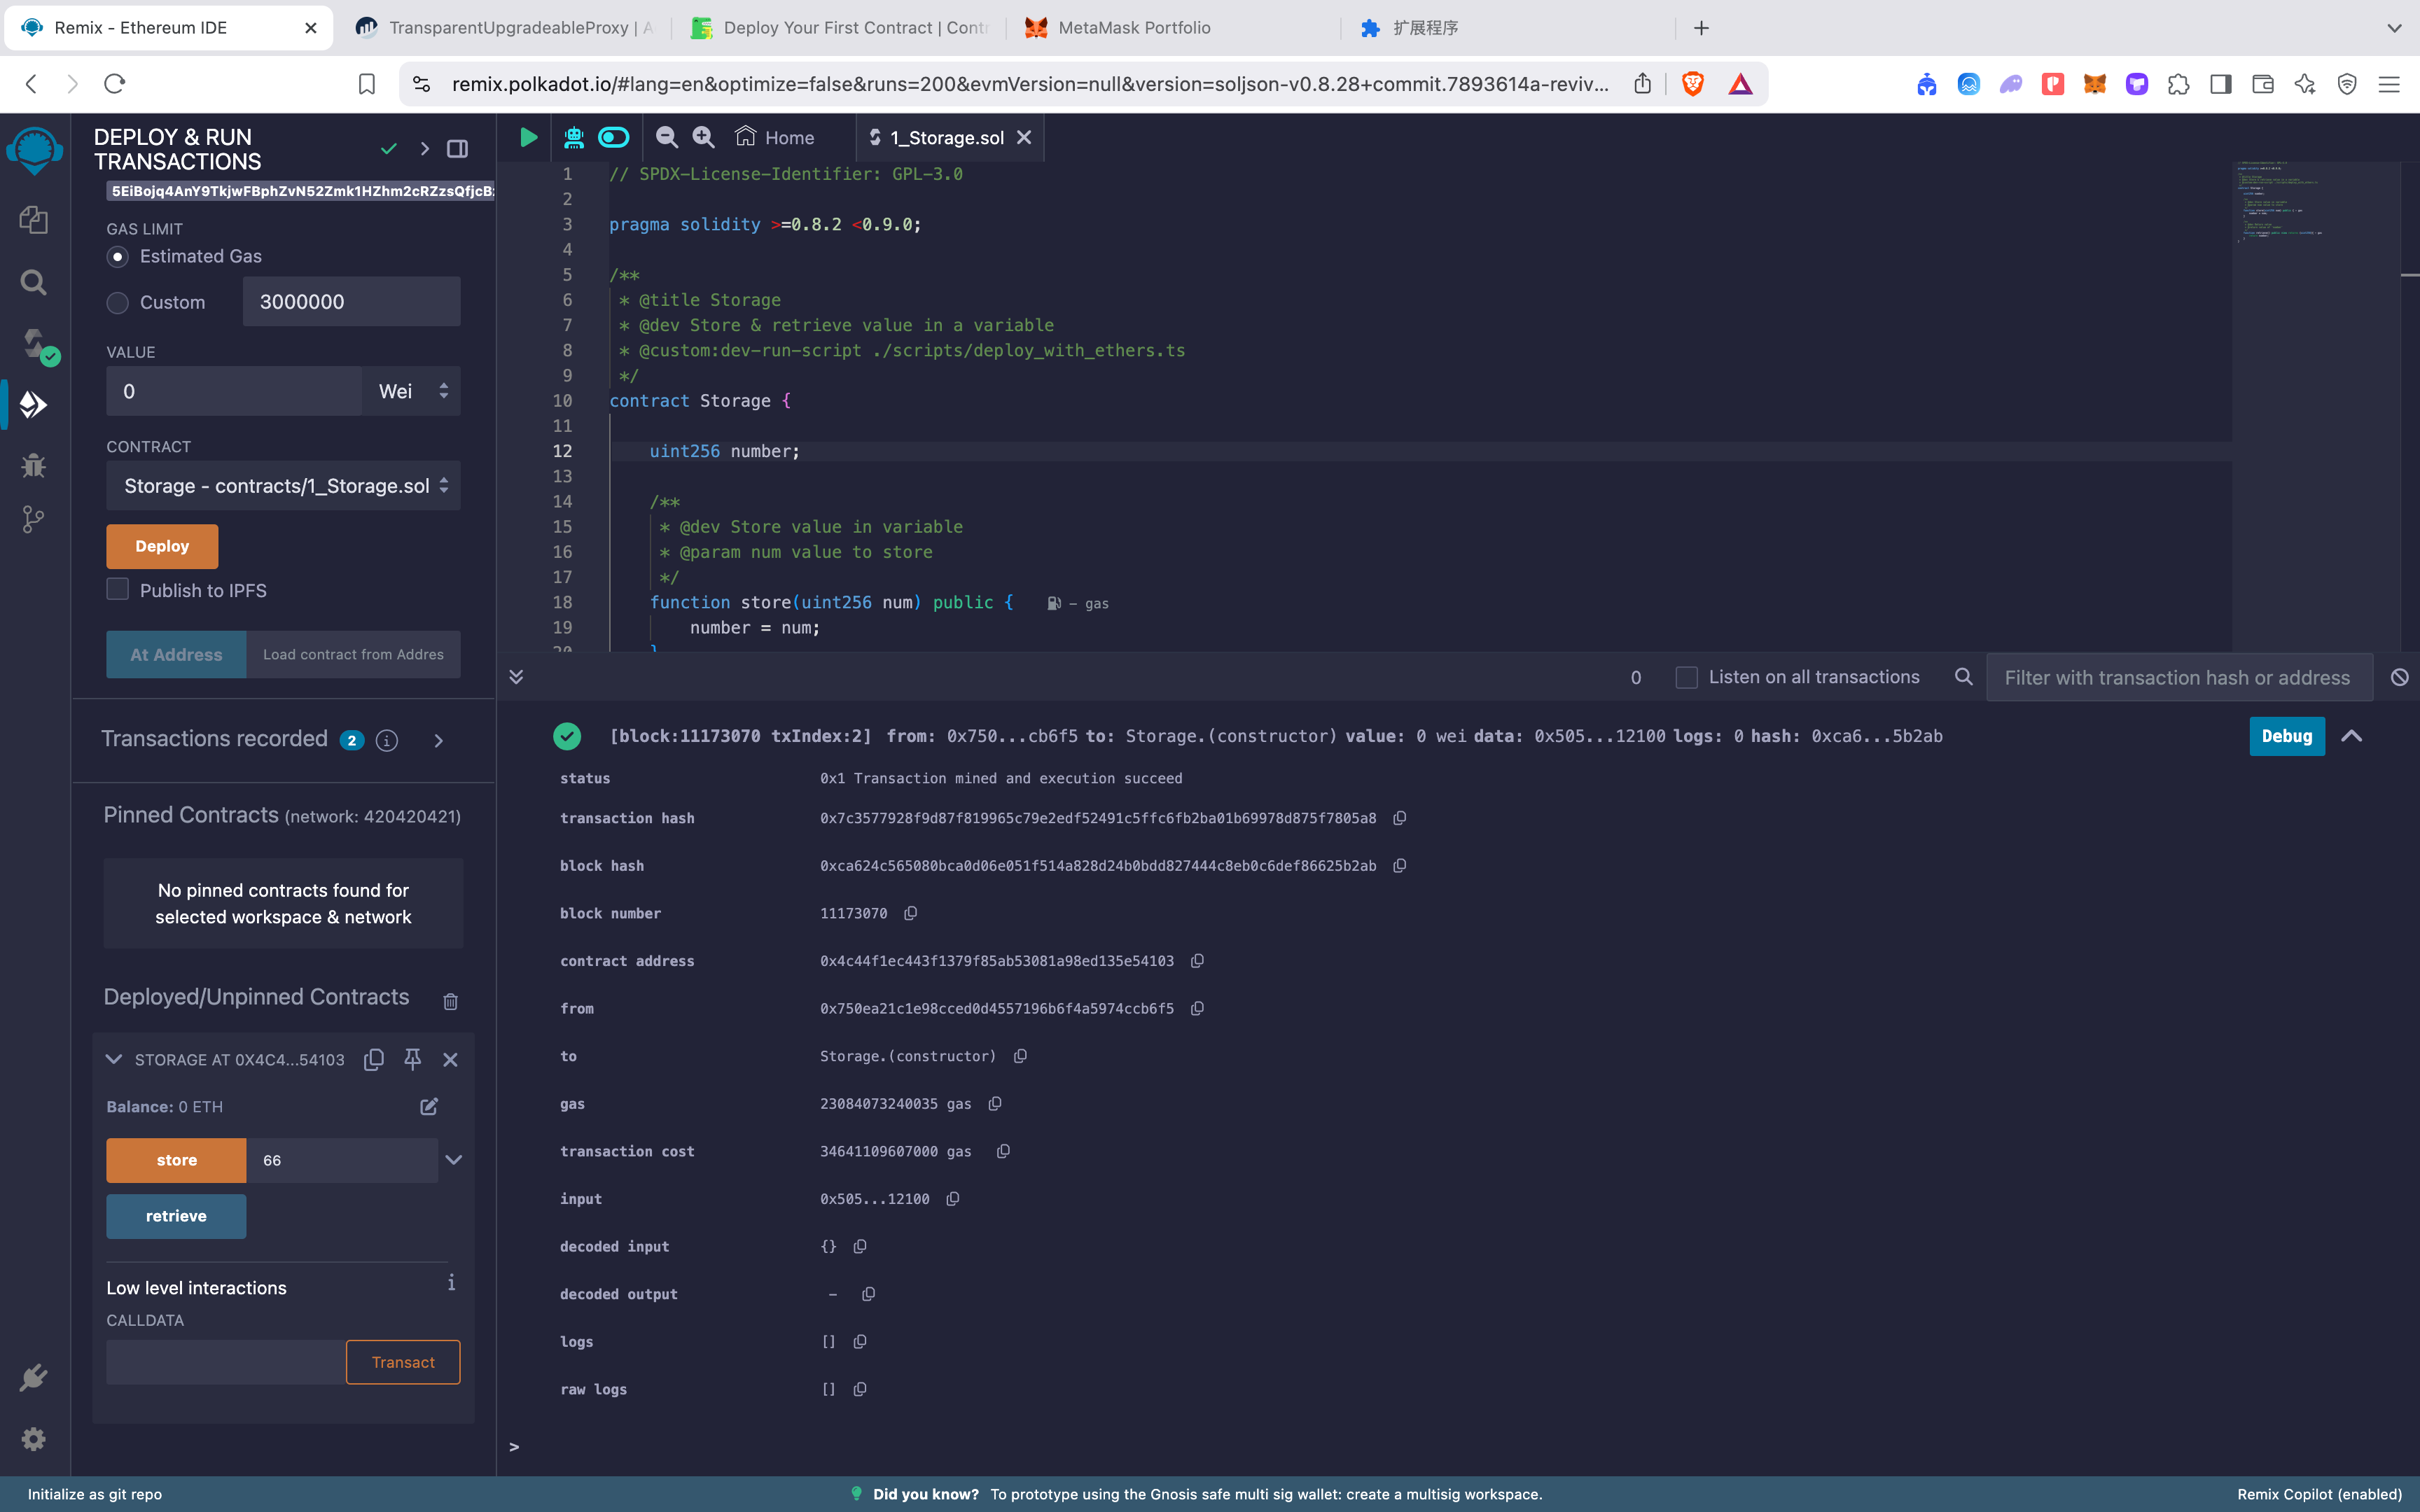
Task: Close the 1_Storage.sol tab
Action: click(1024, 137)
